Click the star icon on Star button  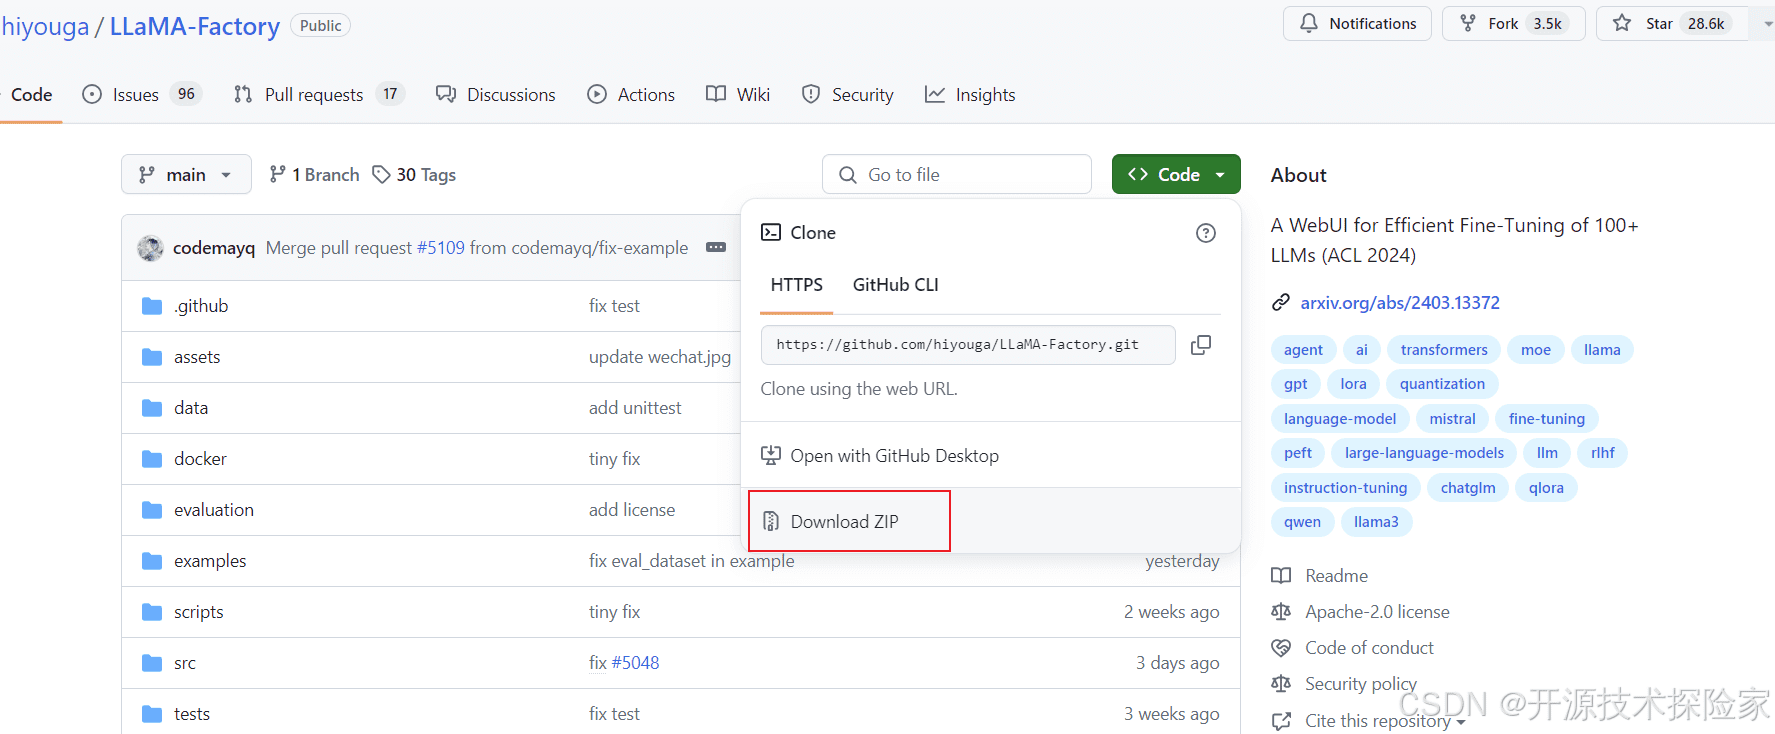pyautogui.click(x=1622, y=23)
